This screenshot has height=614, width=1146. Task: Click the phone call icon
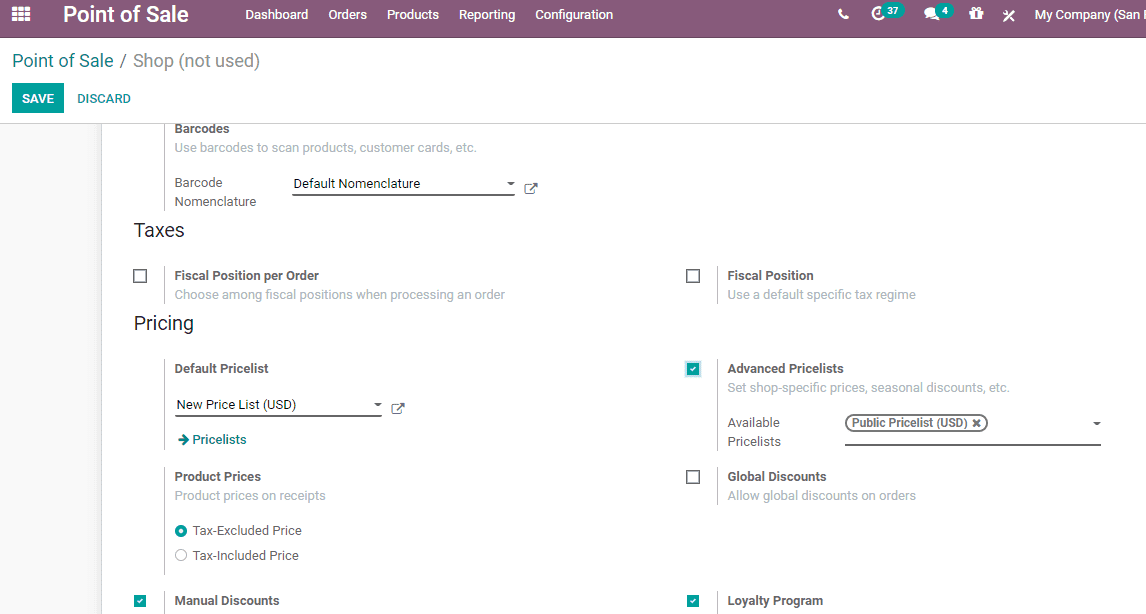click(843, 15)
